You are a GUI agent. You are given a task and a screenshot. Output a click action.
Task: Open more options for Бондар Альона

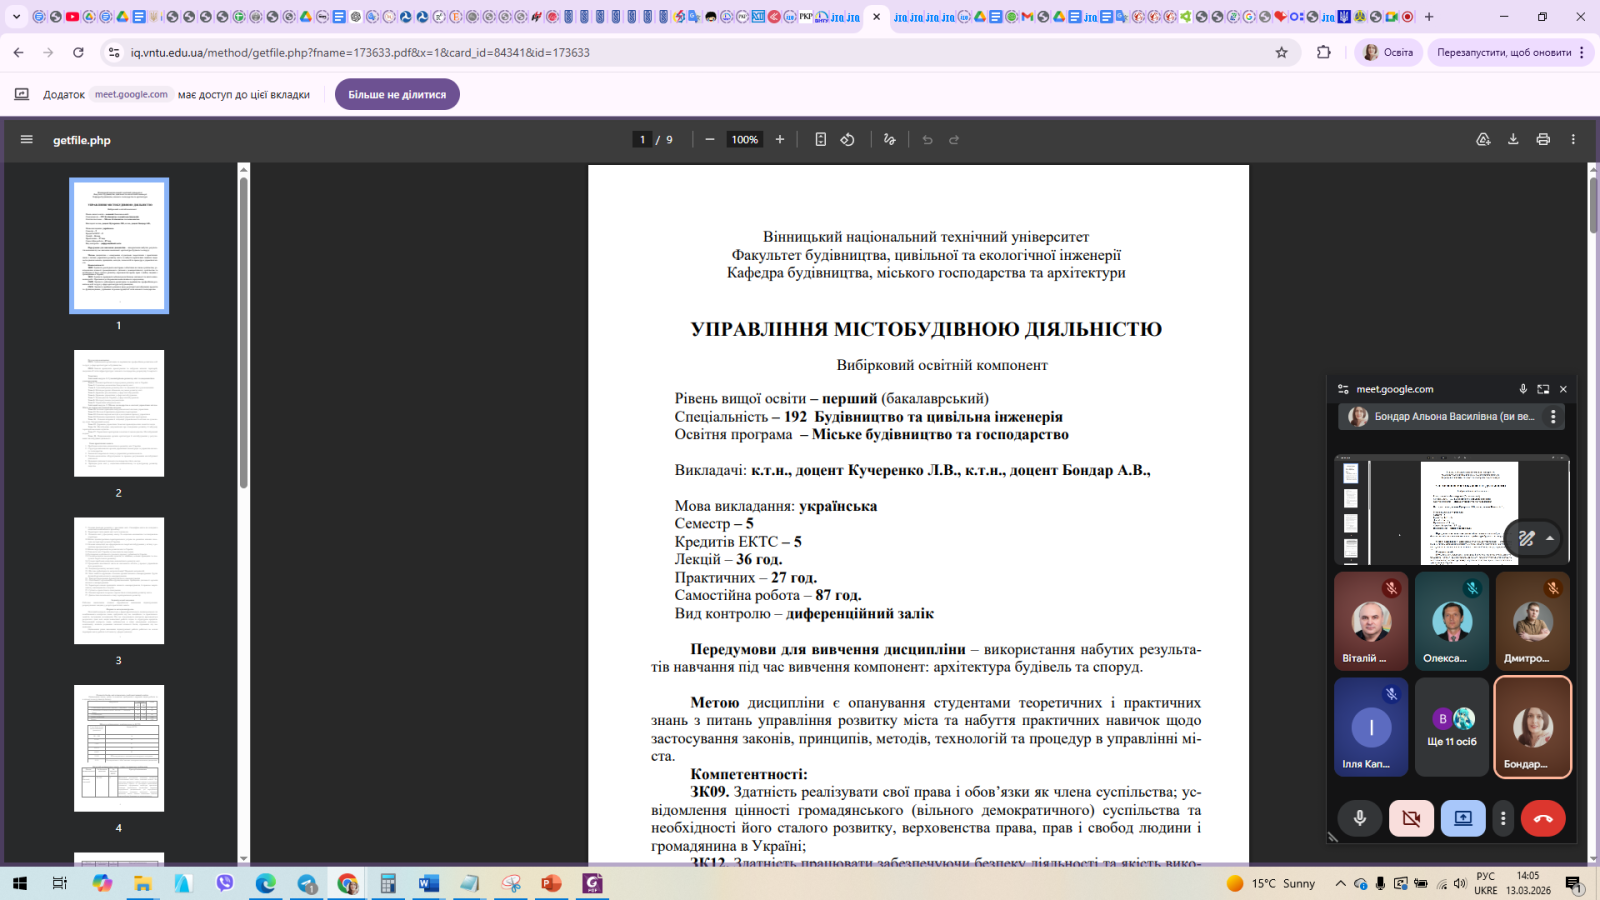pos(1553,417)
